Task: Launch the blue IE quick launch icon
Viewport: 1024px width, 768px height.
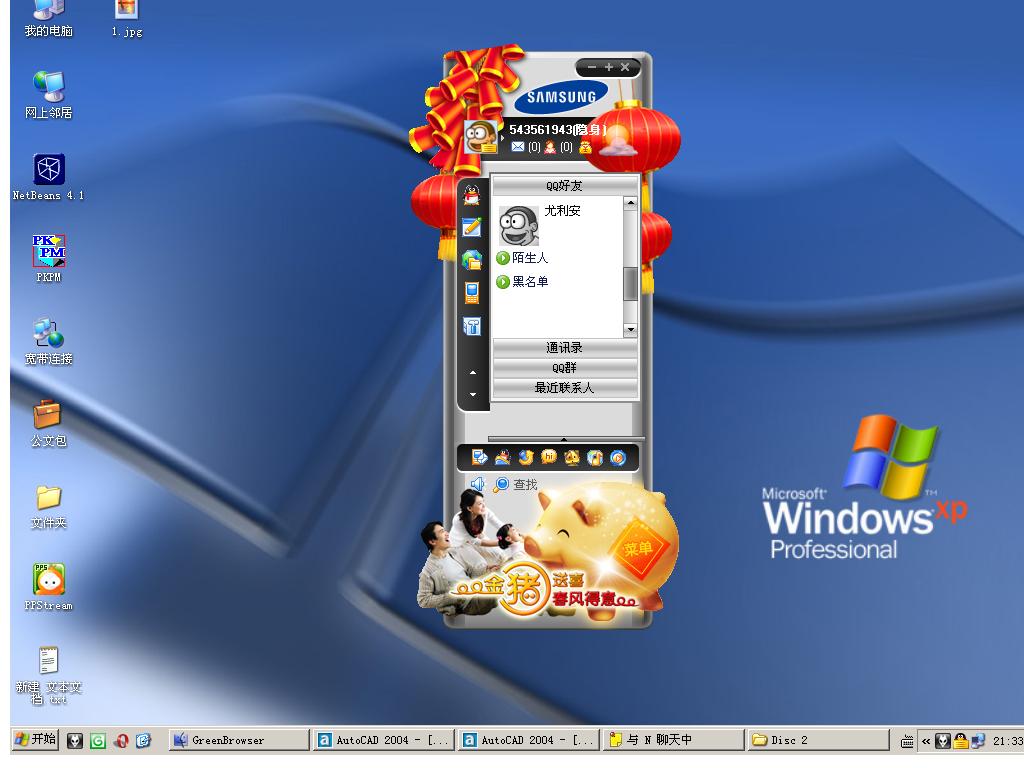Action: (143, 741)
